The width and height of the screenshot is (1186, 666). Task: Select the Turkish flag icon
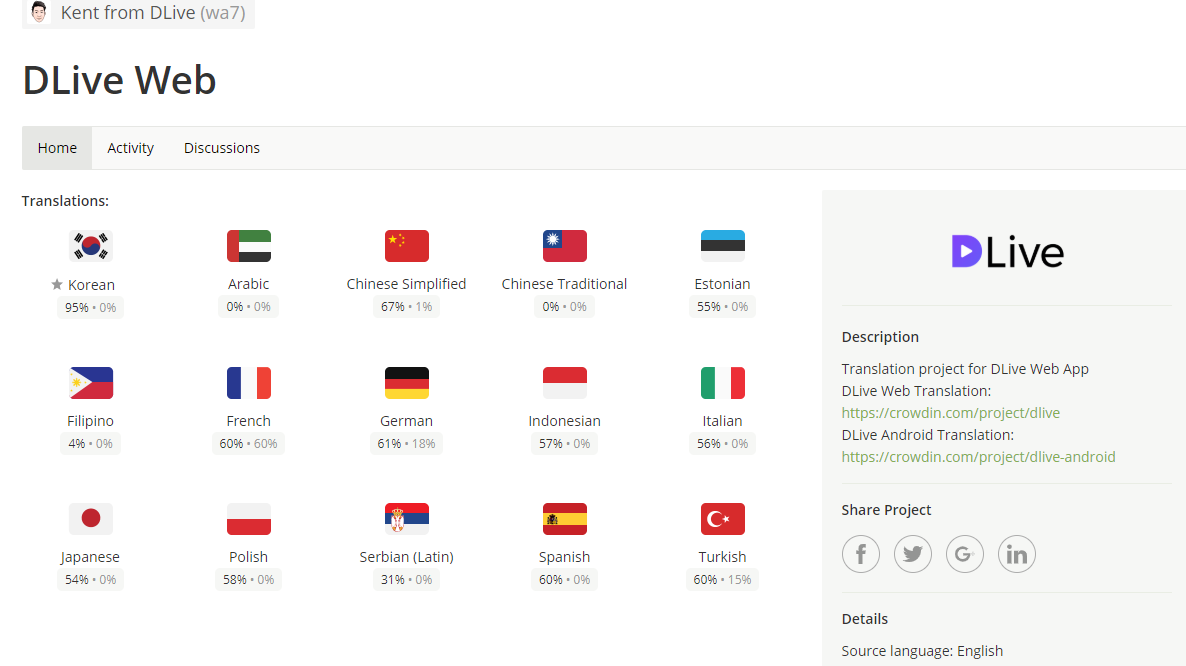click(x=723, y=519)
